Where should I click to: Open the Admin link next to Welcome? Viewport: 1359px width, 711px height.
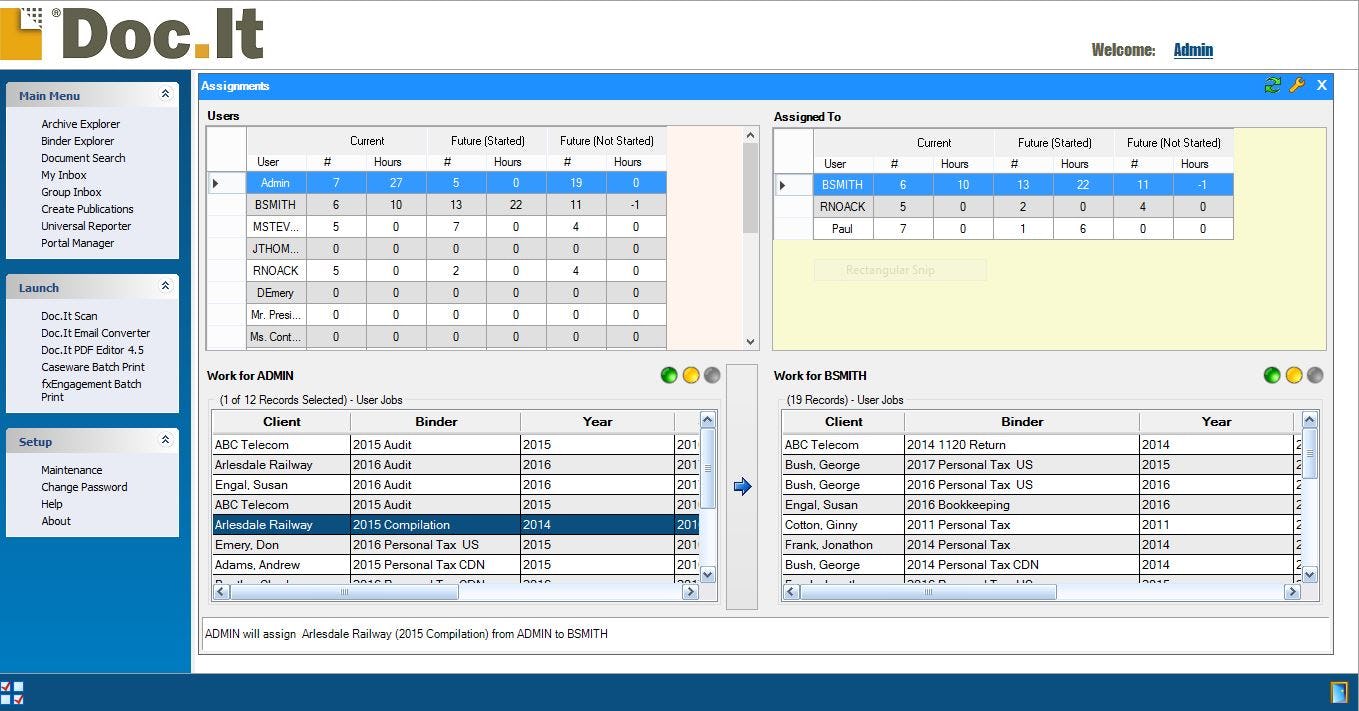click(1192, 49)
